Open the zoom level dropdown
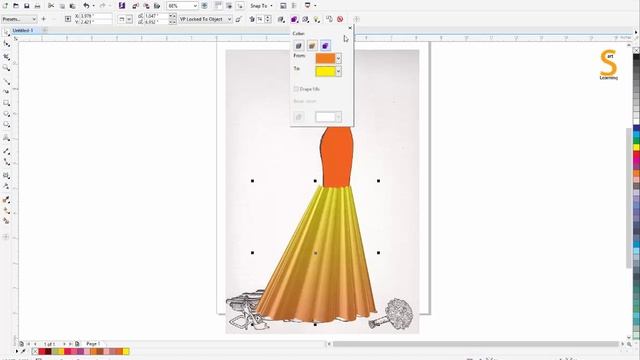 point(195,6)
